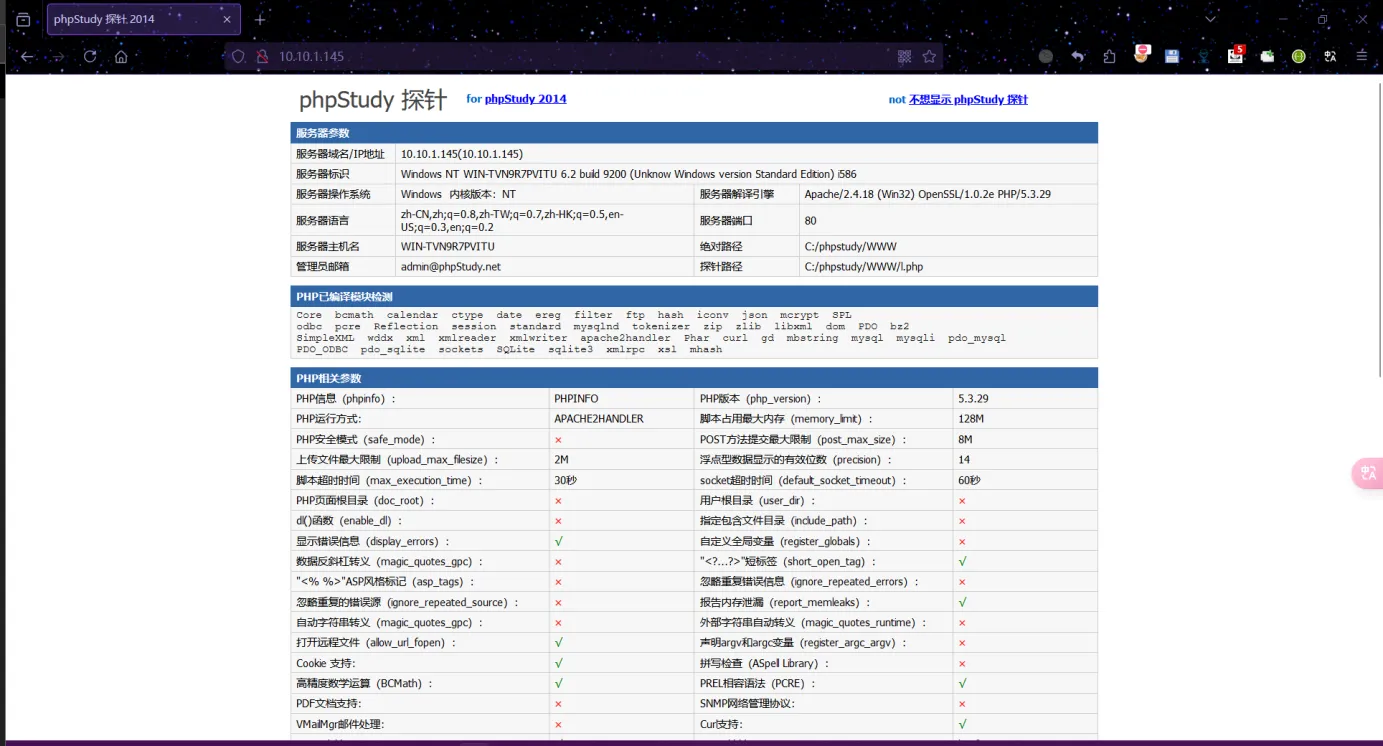Select the Windows NT WIN-TVN9R7PVITU server identifier text
1383x746 pixels.
click(628, 174)
